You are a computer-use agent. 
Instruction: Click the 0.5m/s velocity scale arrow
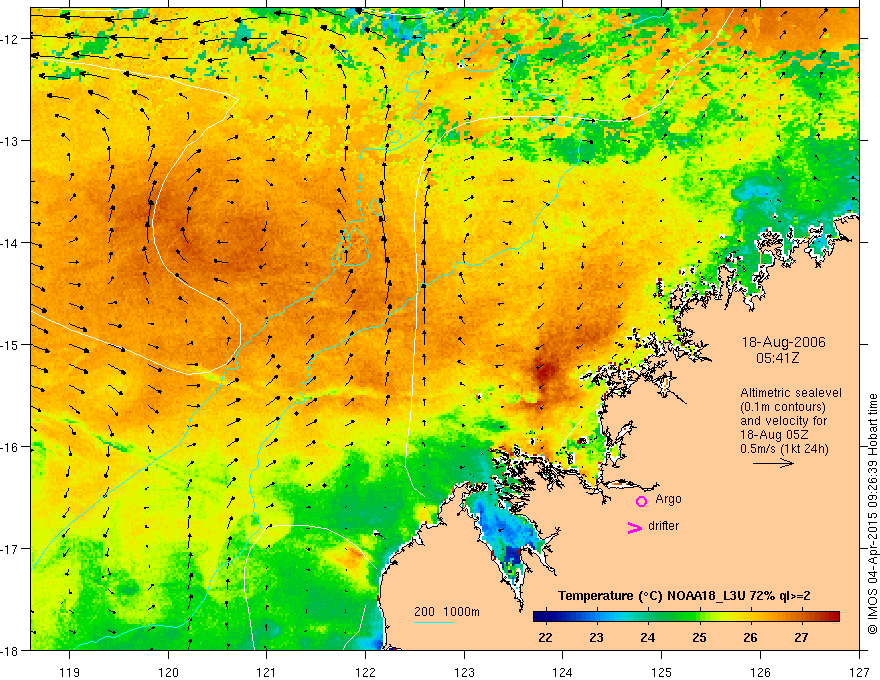click(773, 463)
